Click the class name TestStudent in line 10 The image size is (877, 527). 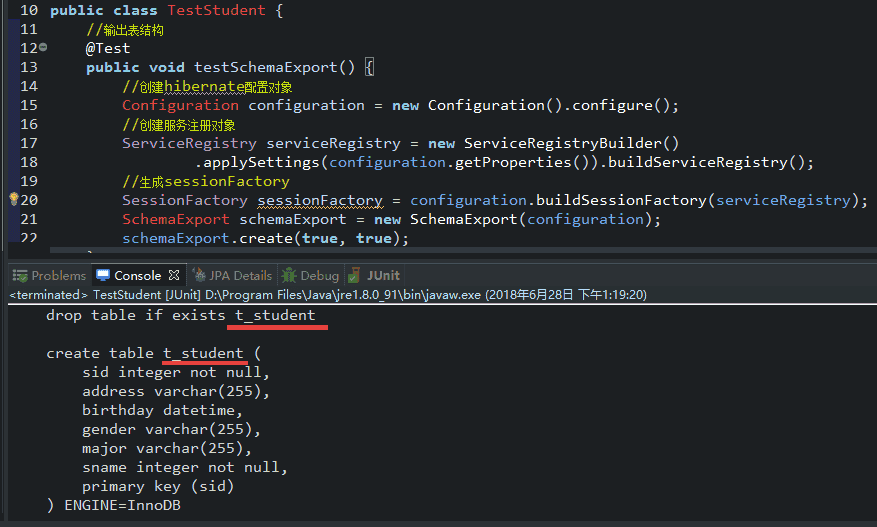pos(216,10)
